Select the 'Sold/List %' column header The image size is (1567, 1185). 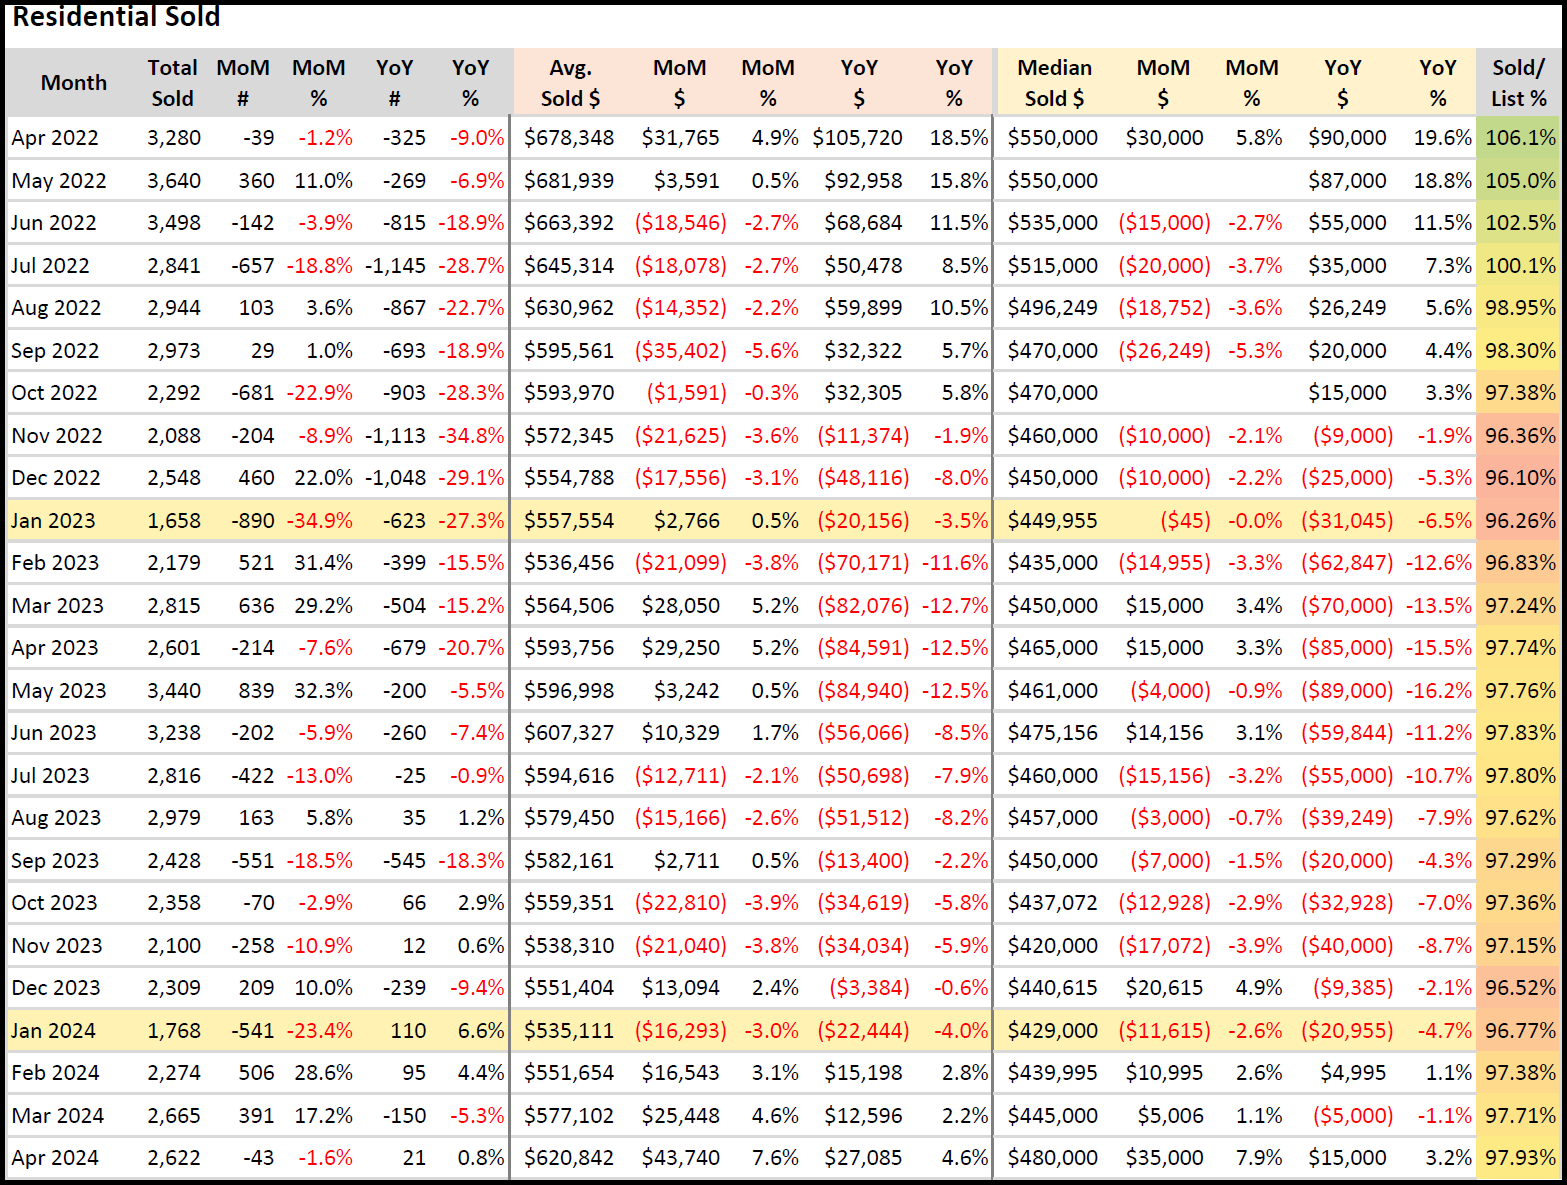pyautogui.click(x=1518, y=83)
